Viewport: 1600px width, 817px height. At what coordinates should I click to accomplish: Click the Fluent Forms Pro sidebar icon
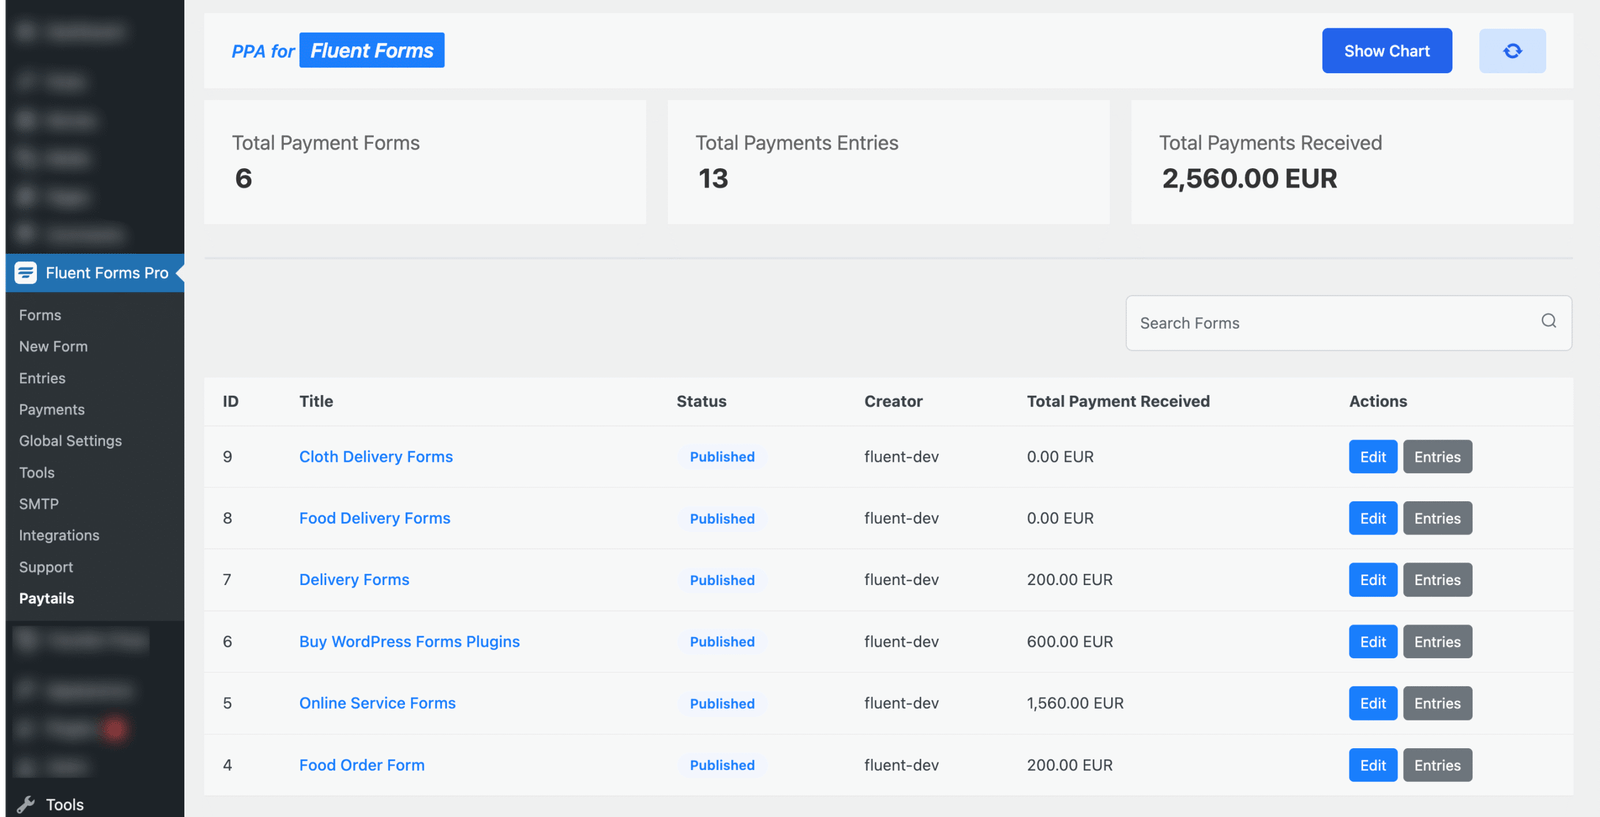tap(26, 273)
